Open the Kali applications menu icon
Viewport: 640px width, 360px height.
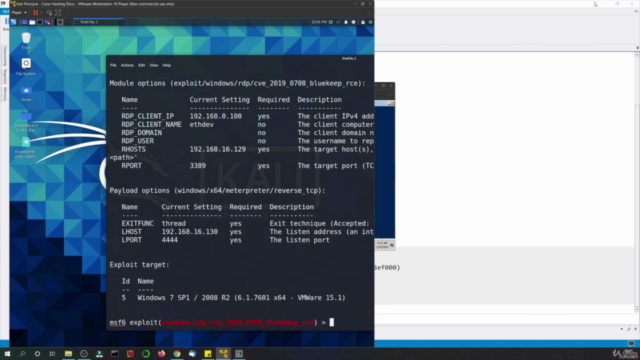[x=13, y=22]
